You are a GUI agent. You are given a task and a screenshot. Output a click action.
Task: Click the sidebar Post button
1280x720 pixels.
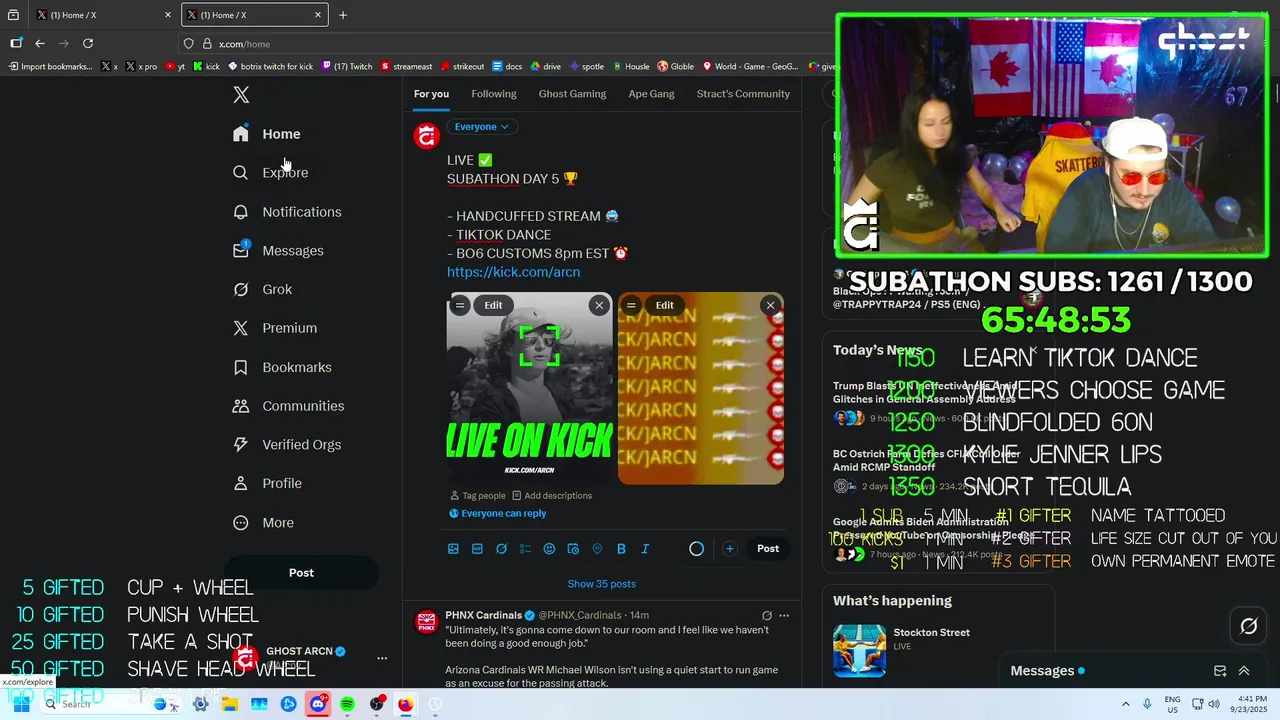[301, 573]
